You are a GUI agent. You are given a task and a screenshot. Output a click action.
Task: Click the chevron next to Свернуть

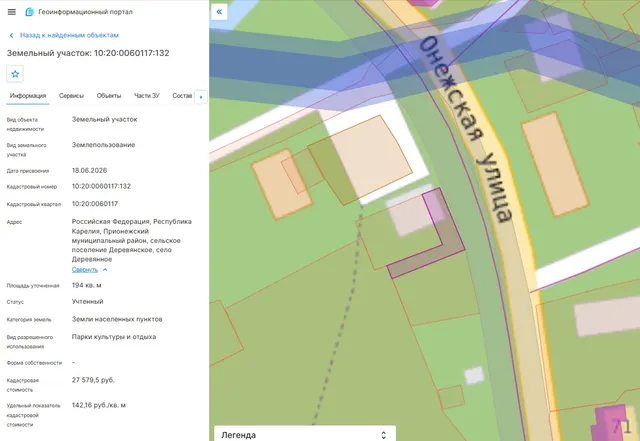point(105,270)
